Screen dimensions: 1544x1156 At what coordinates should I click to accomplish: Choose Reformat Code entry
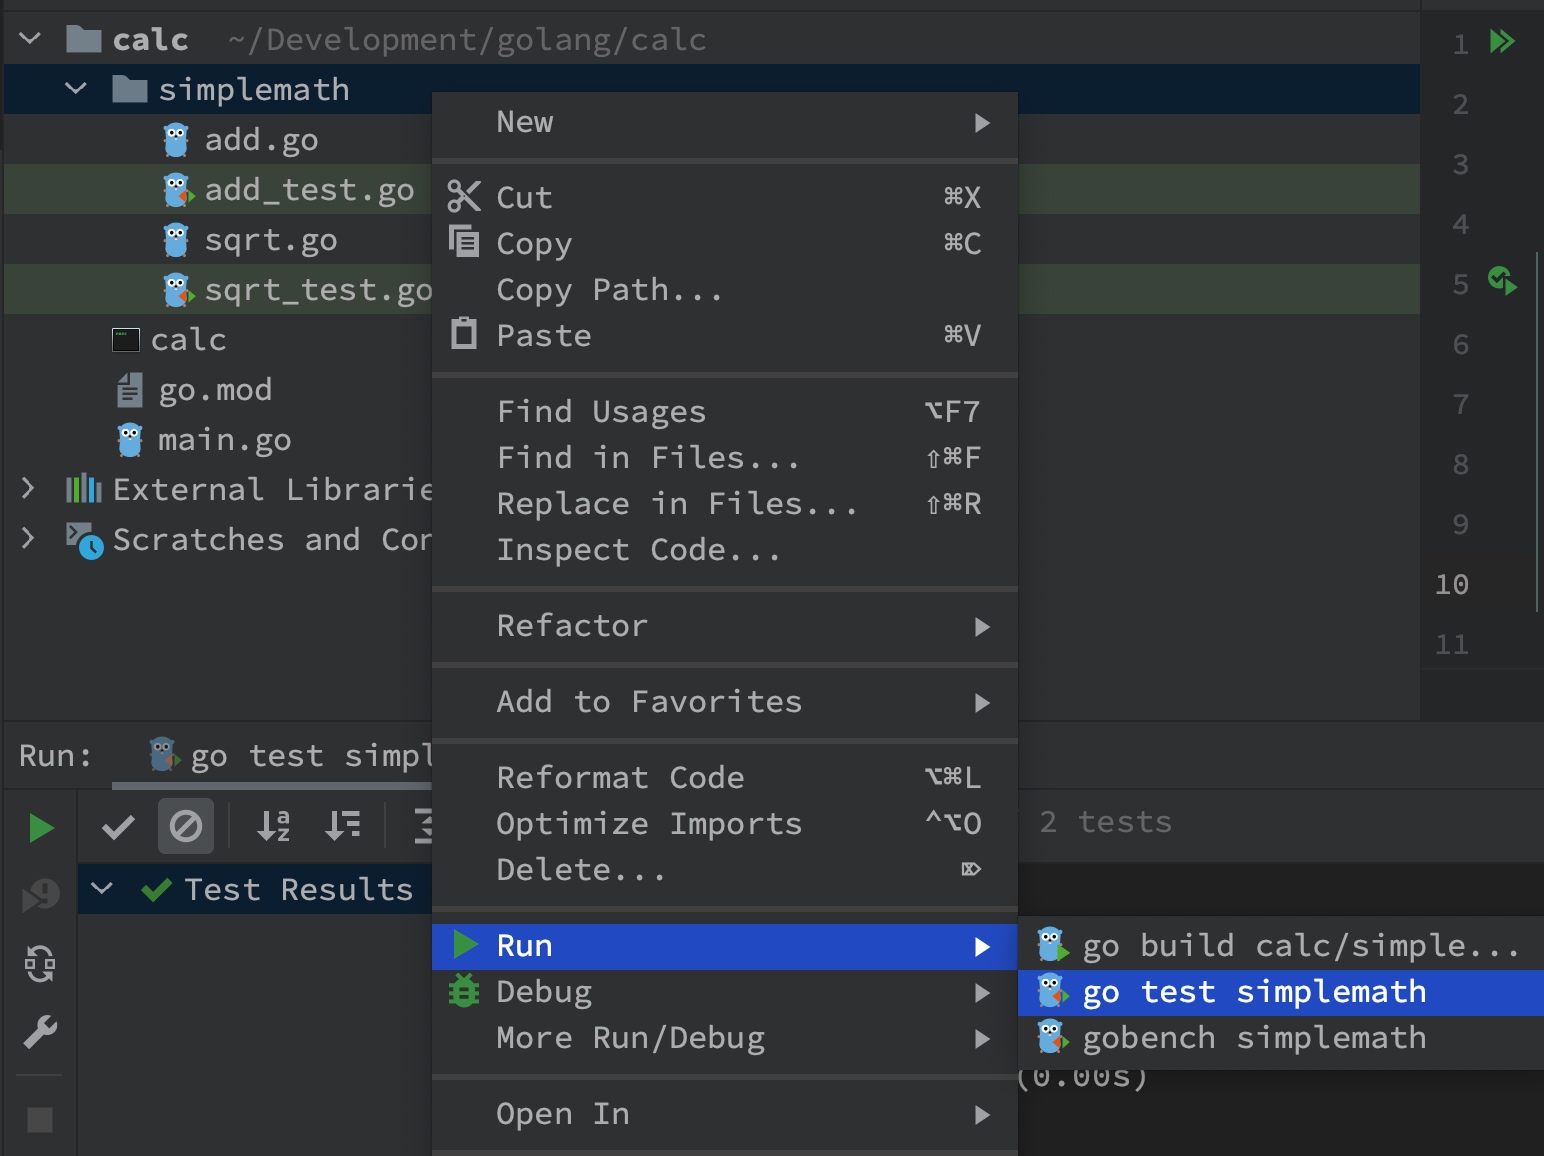coord(725,777)
